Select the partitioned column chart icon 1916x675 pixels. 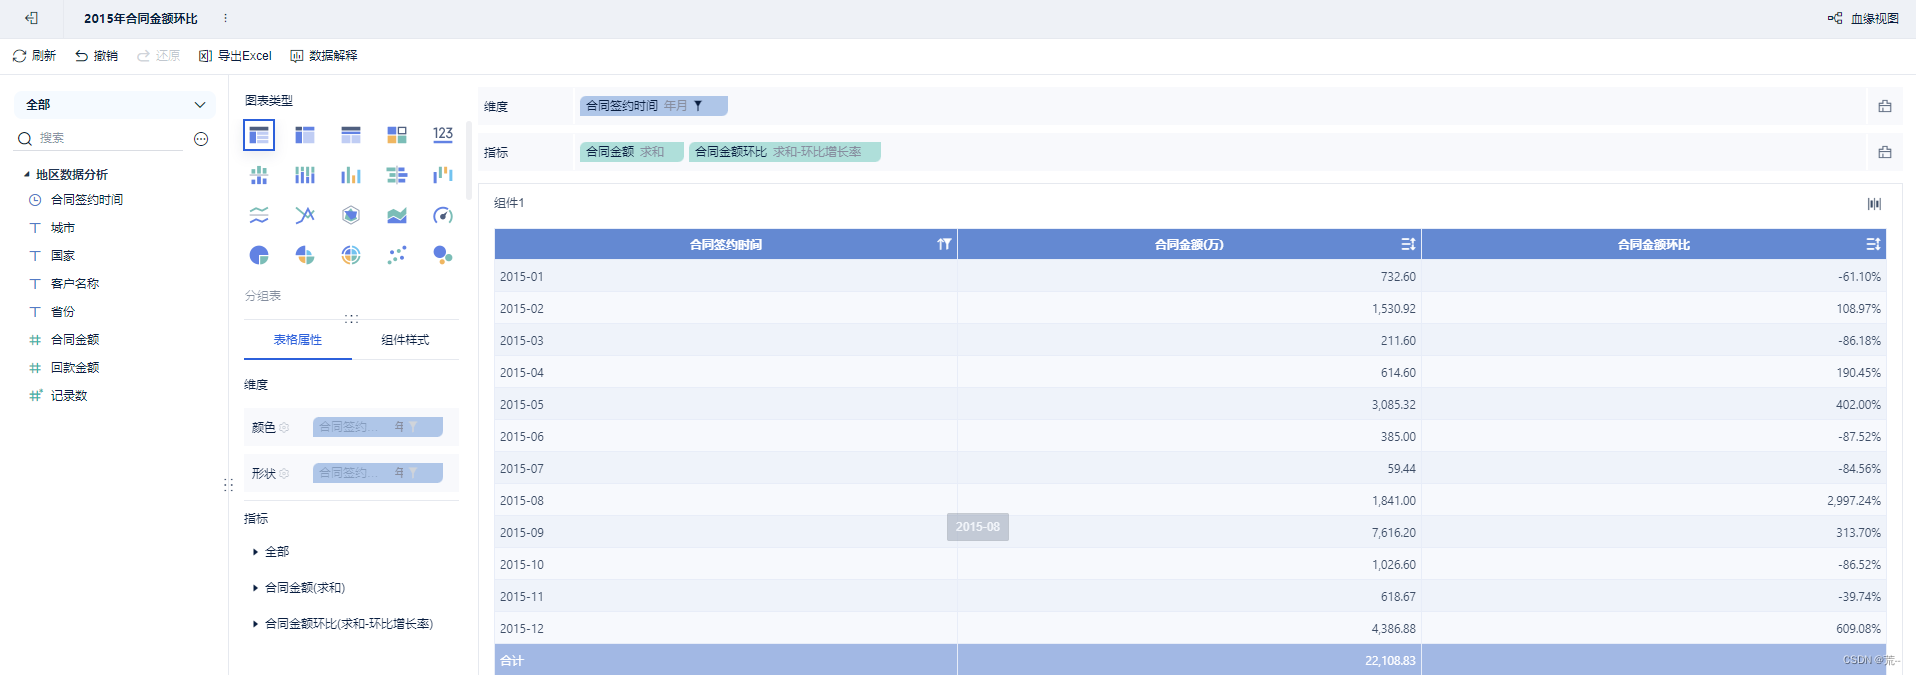point(259,175)
